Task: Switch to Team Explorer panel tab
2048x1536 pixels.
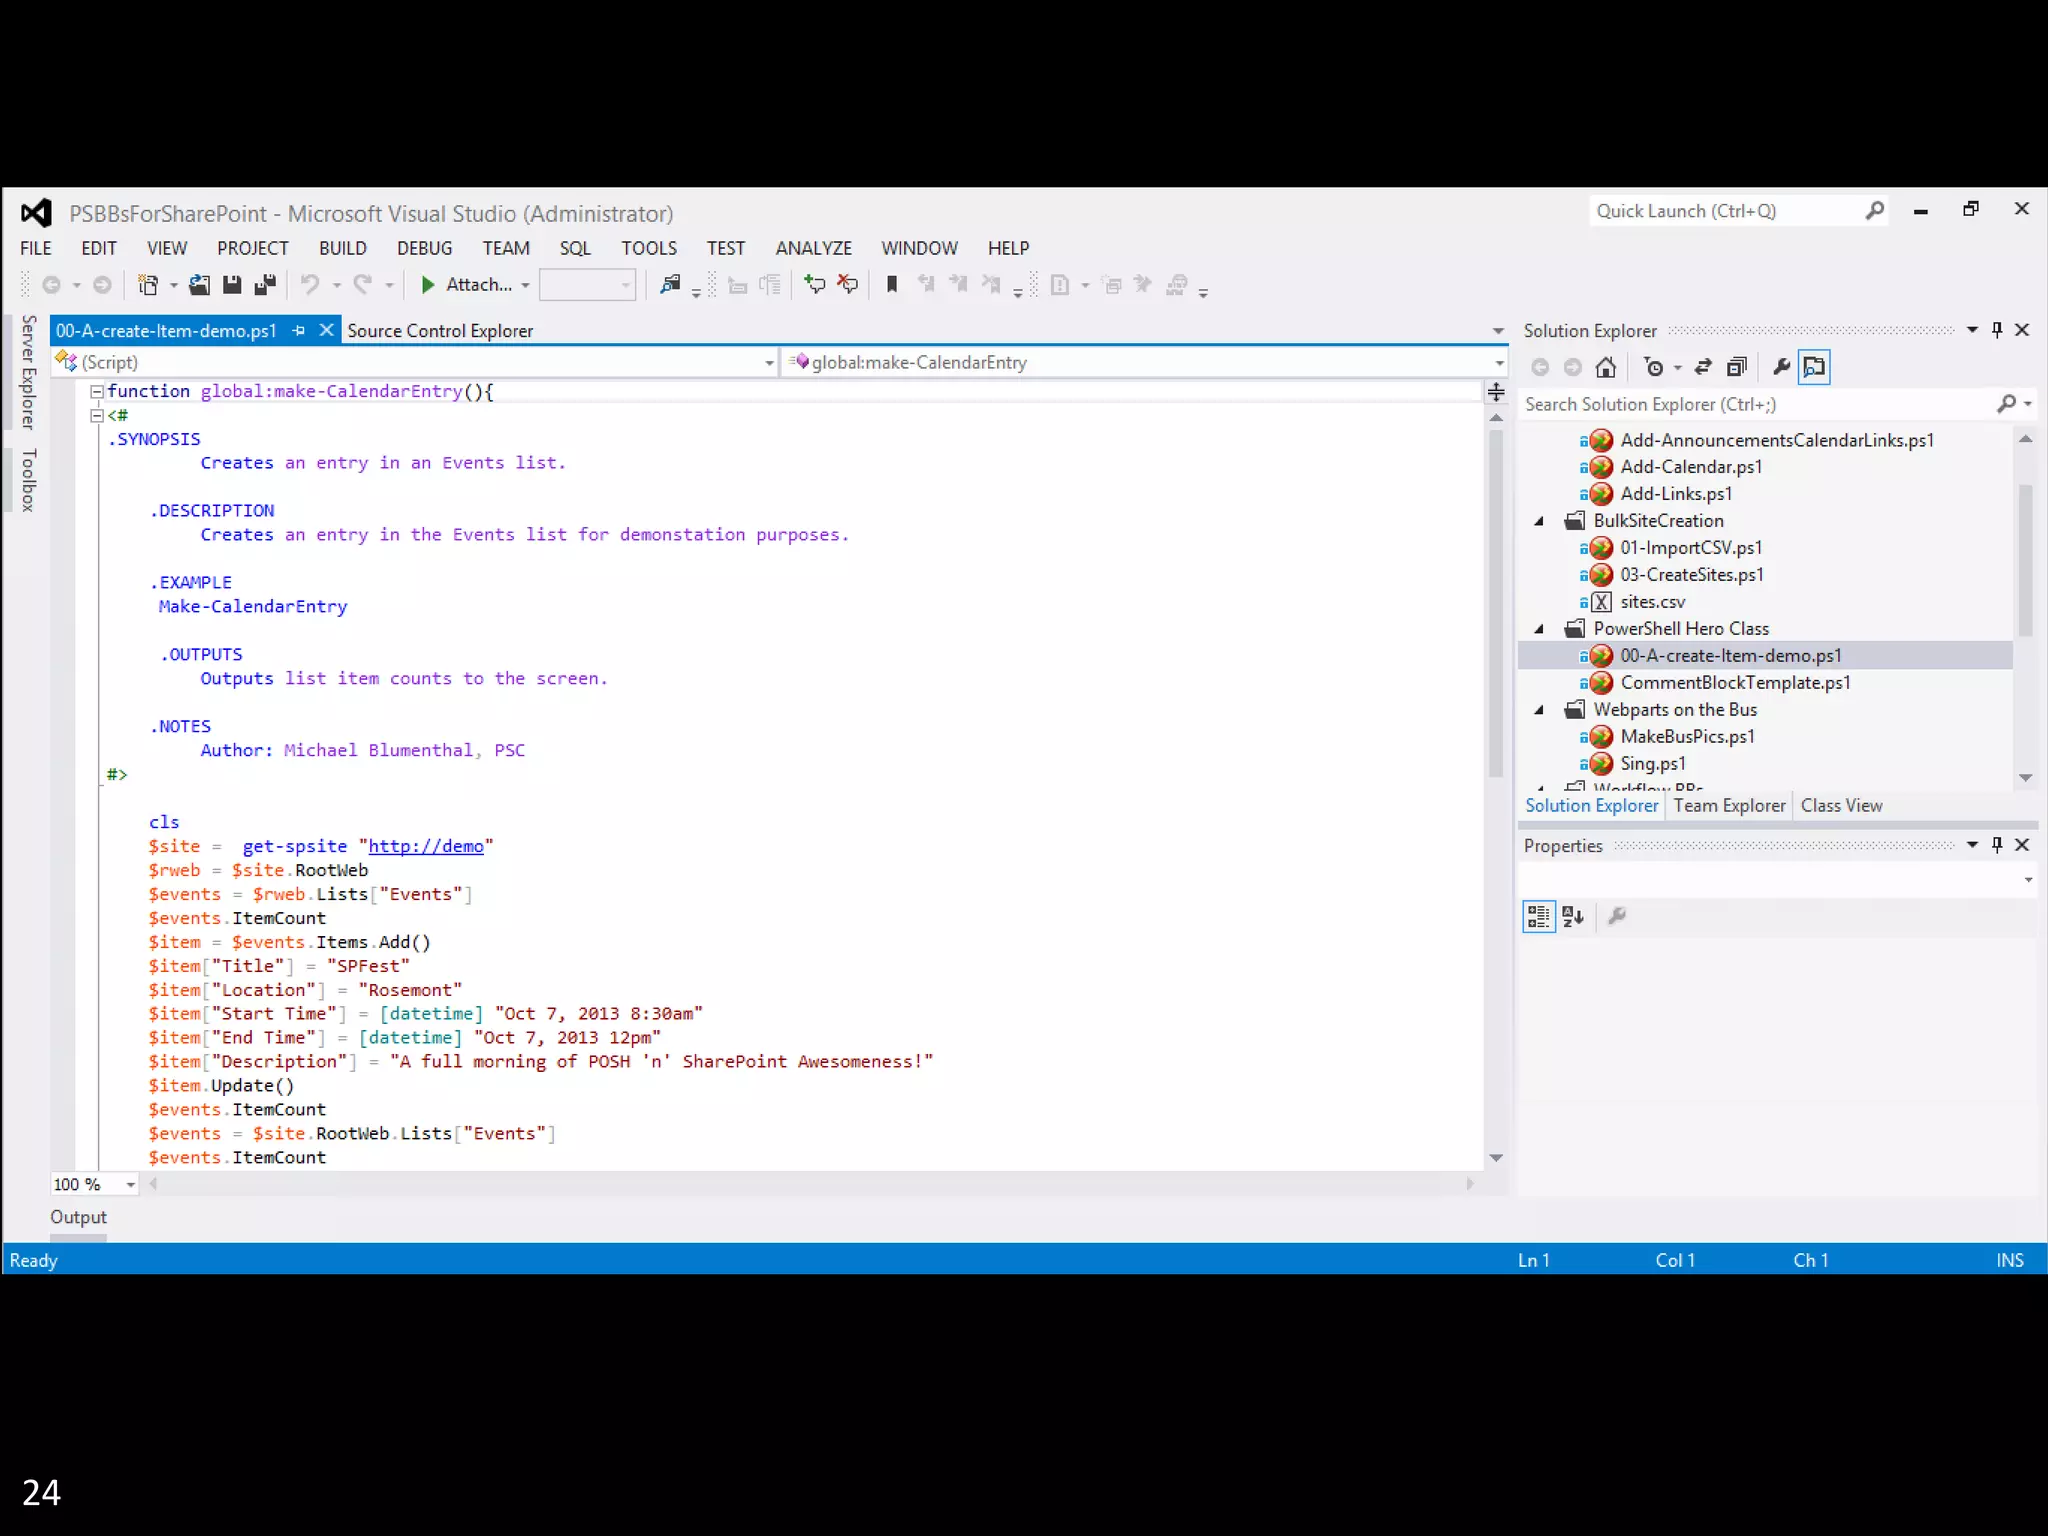Action: (1729, 806)
